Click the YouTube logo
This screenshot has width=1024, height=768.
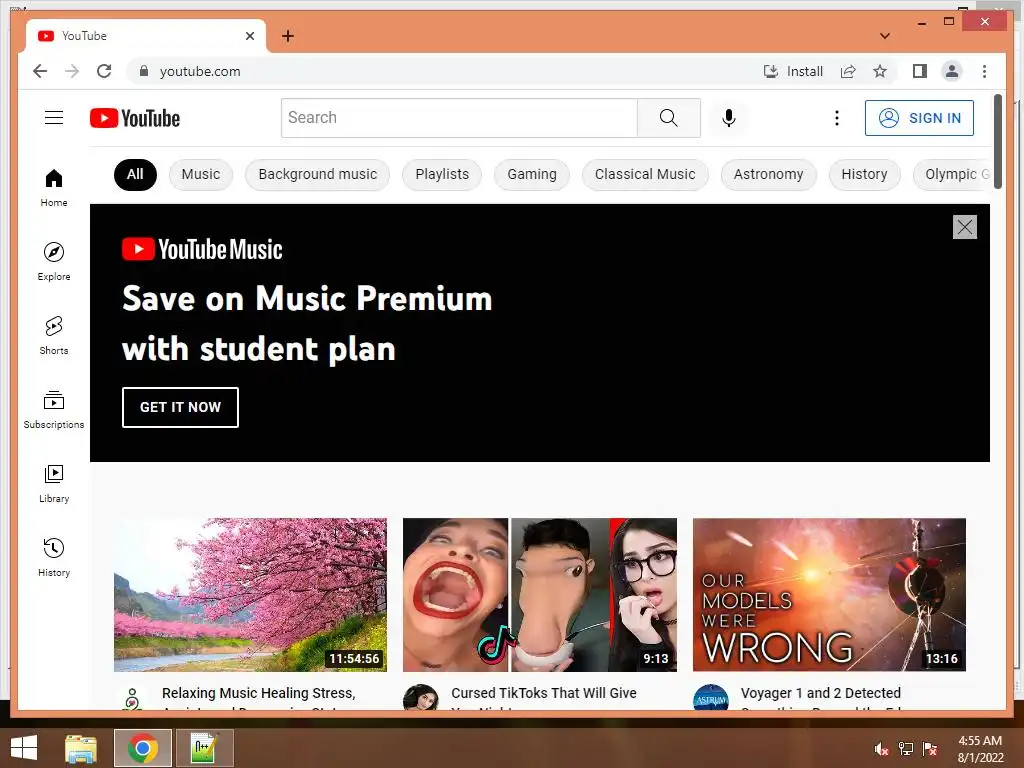(x=135, y=118)
